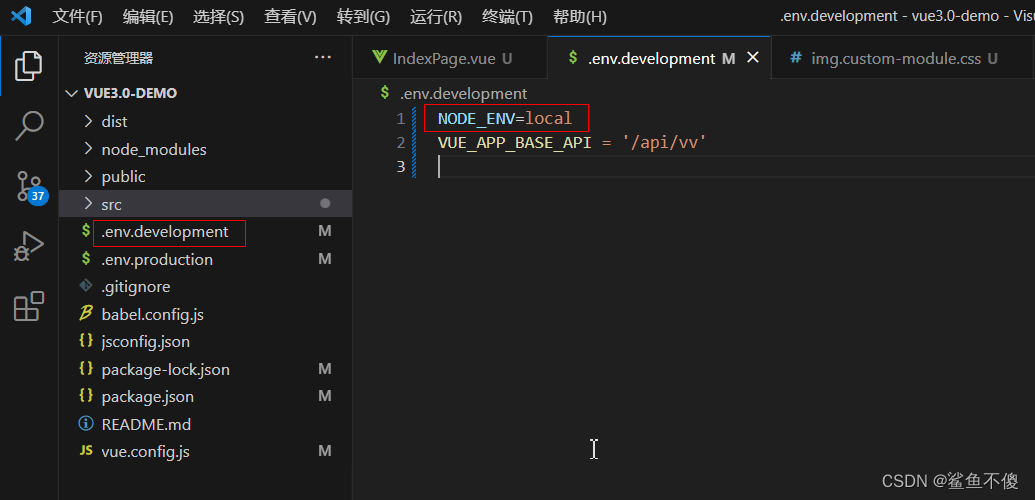This screenshot has width=1035, height=500.
Task: Open the Search view icon
Action: pos(29,125)
